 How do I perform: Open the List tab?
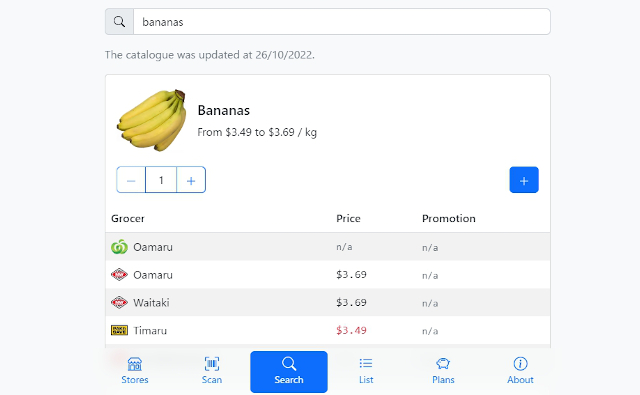click(366, 371)
